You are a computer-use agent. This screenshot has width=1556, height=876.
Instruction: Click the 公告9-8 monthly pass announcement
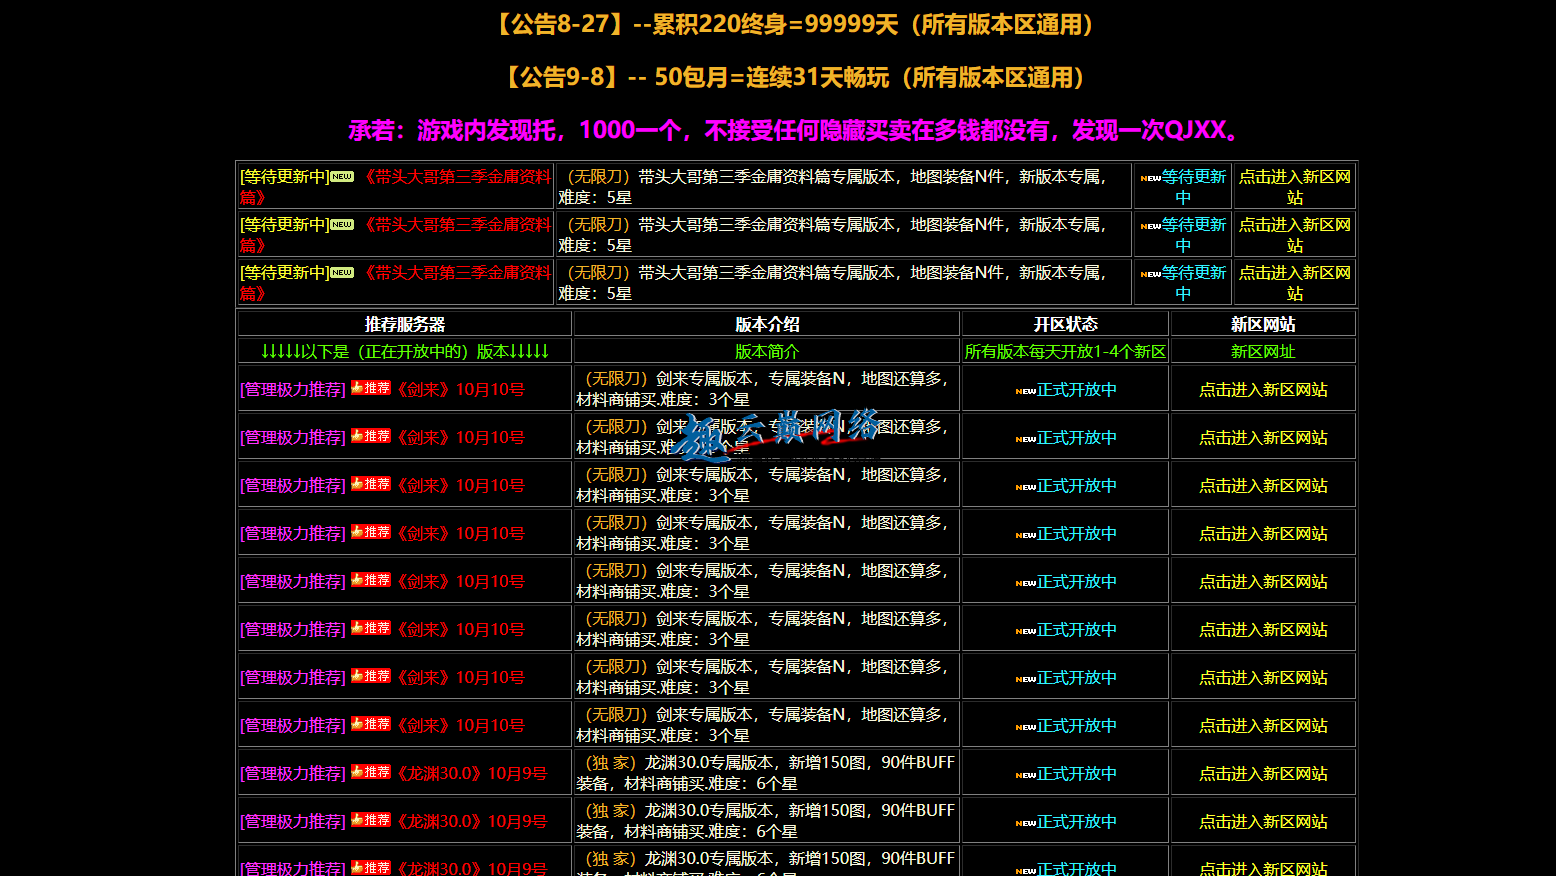point(796,78)
